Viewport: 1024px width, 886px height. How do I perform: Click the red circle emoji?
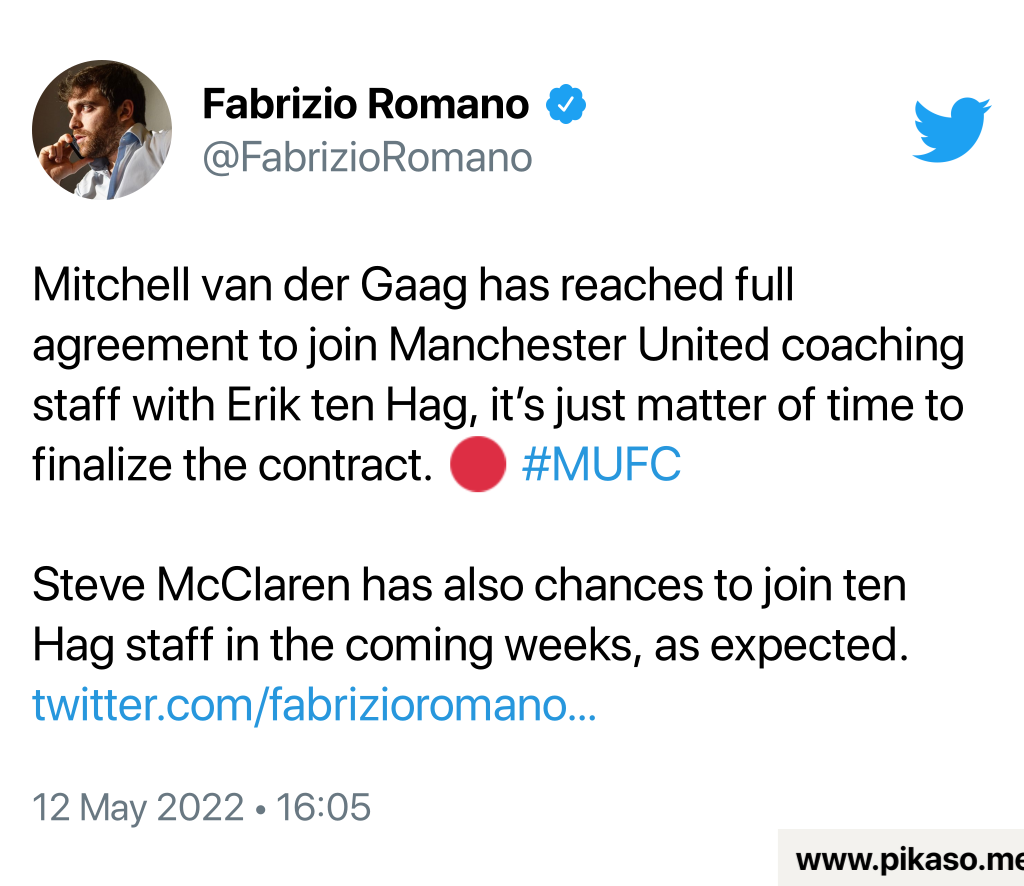coord(476,465)
